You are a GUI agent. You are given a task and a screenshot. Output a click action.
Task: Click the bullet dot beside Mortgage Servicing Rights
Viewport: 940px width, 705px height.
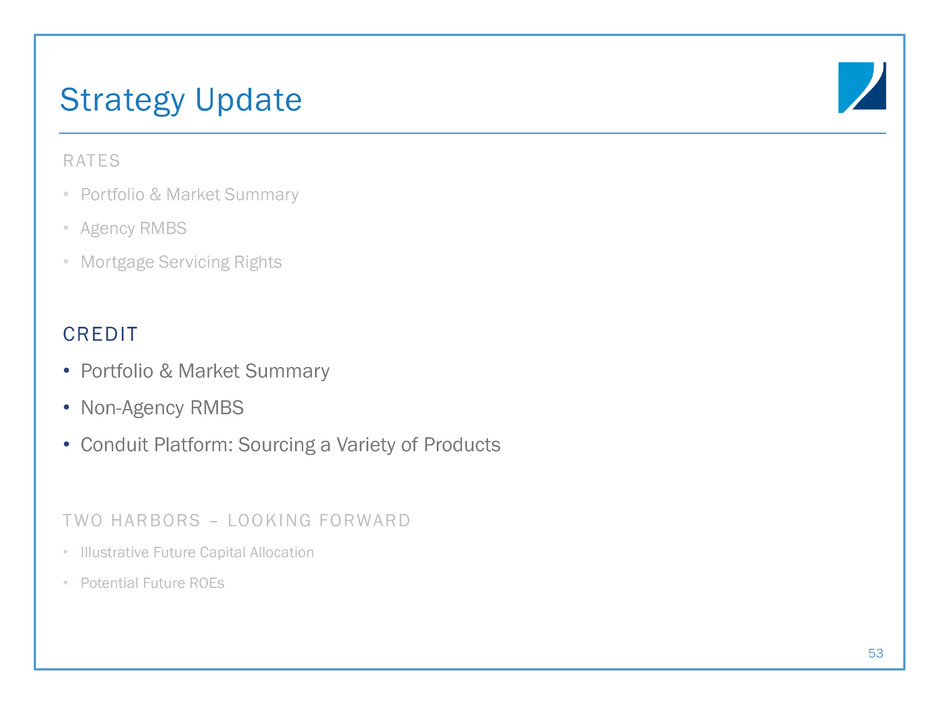66,263
